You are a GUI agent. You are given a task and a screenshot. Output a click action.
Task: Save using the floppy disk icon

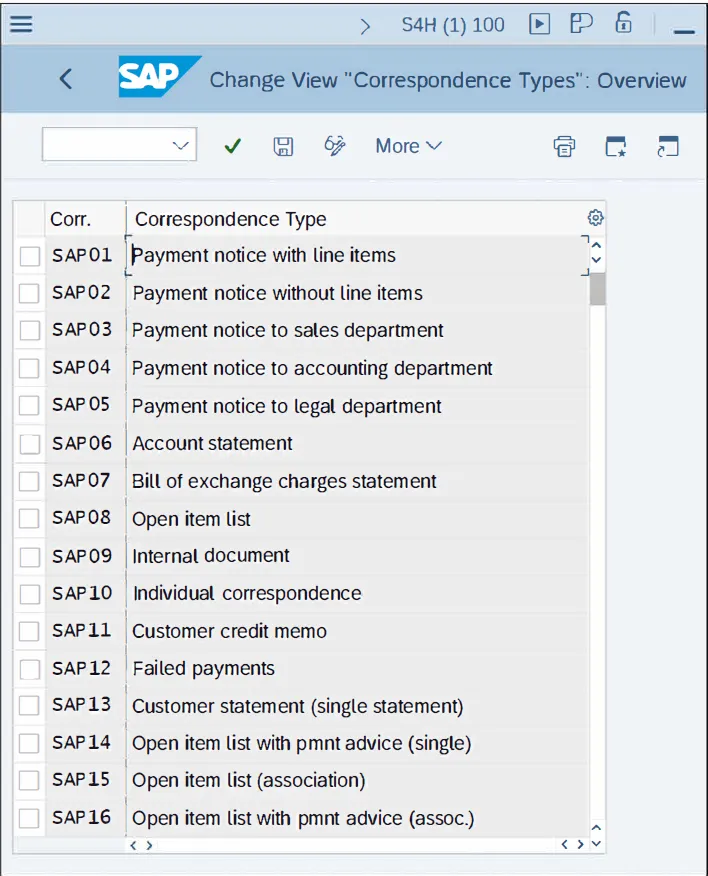(x=283, y=146)
